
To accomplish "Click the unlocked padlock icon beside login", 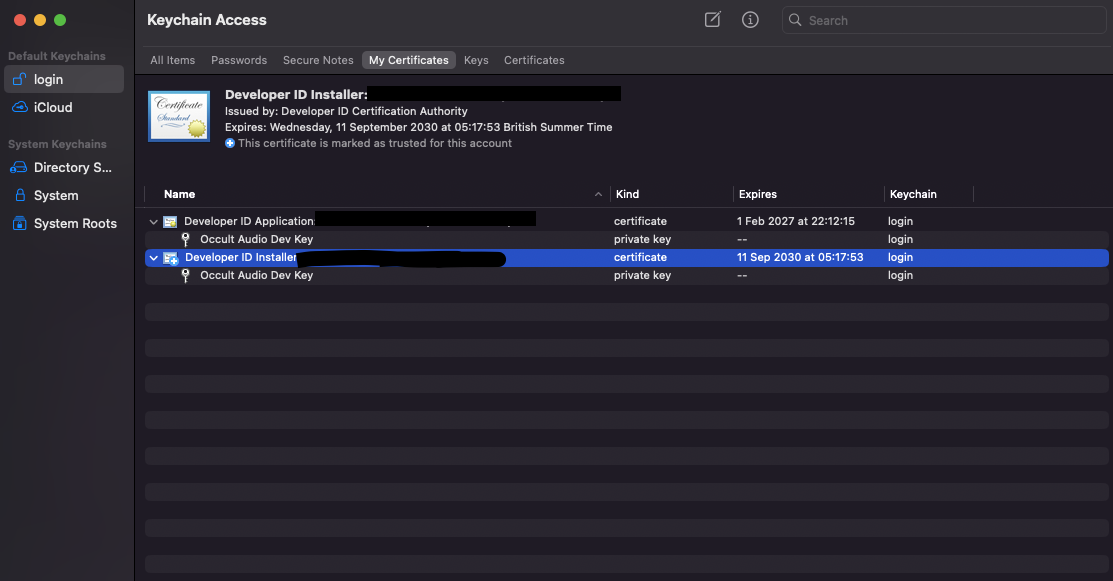I will (x=19, y=79).
